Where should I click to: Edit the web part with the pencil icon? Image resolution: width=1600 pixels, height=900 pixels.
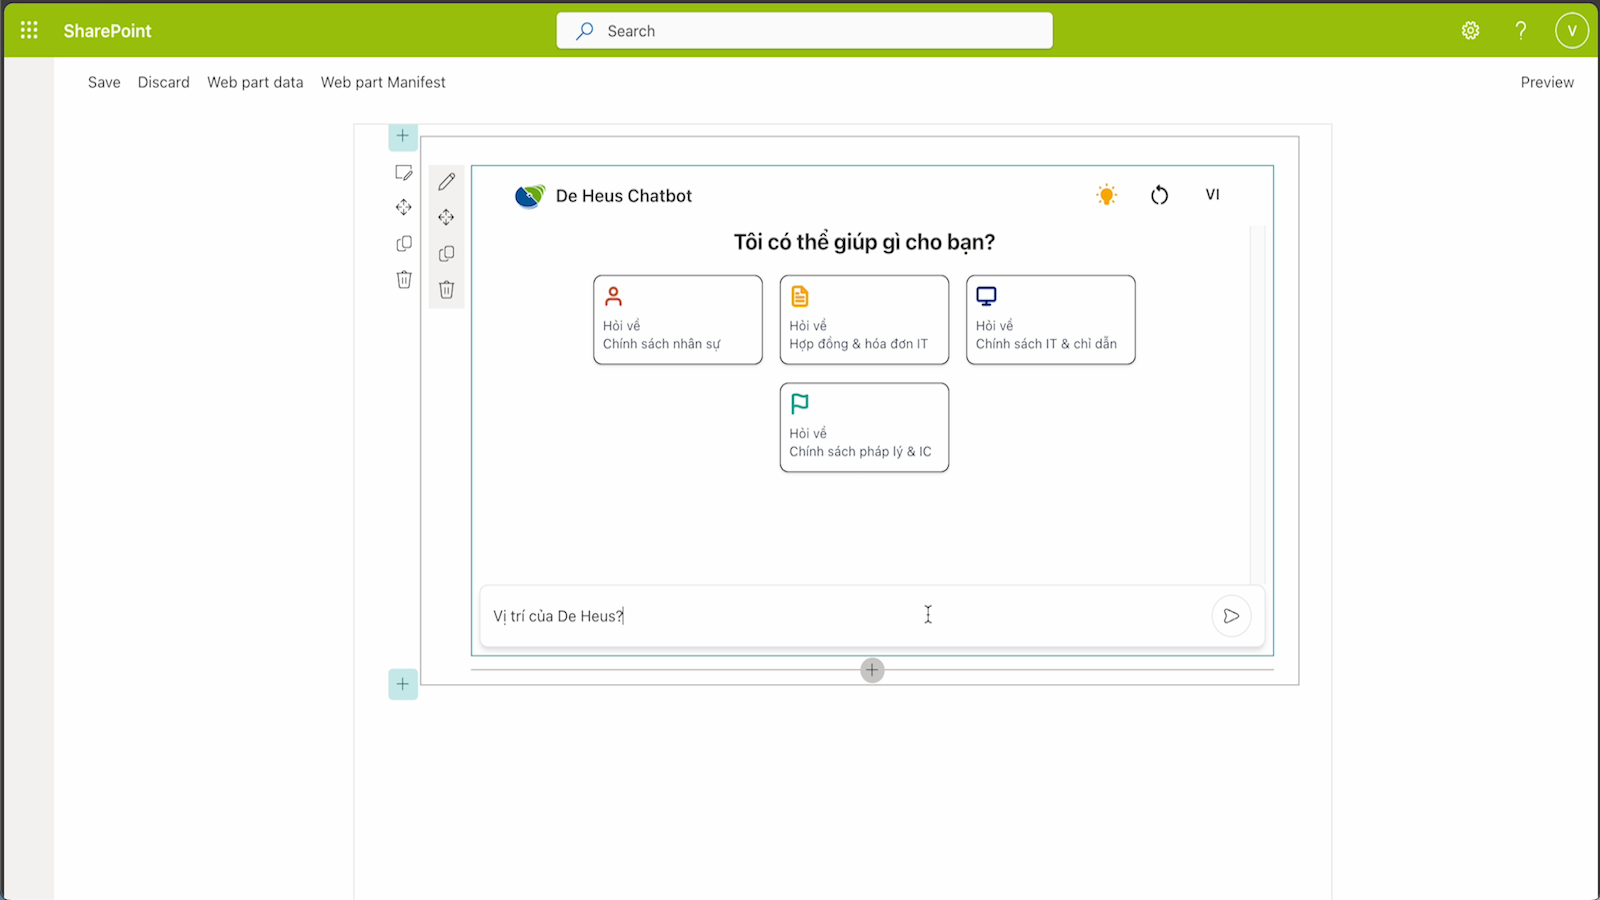447,181
